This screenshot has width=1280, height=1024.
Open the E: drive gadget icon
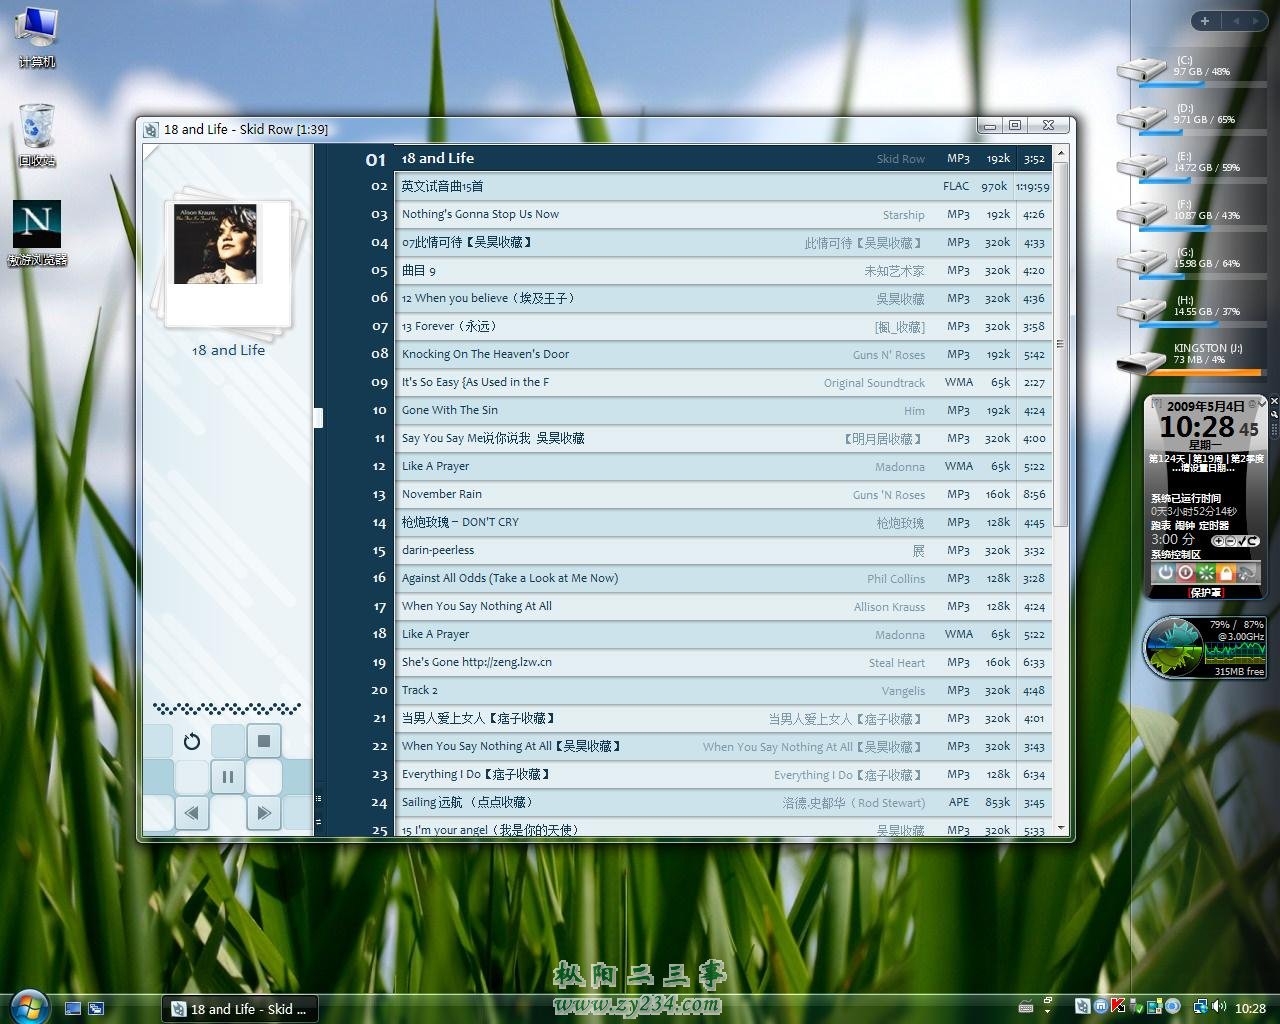tap(1141, 165)
